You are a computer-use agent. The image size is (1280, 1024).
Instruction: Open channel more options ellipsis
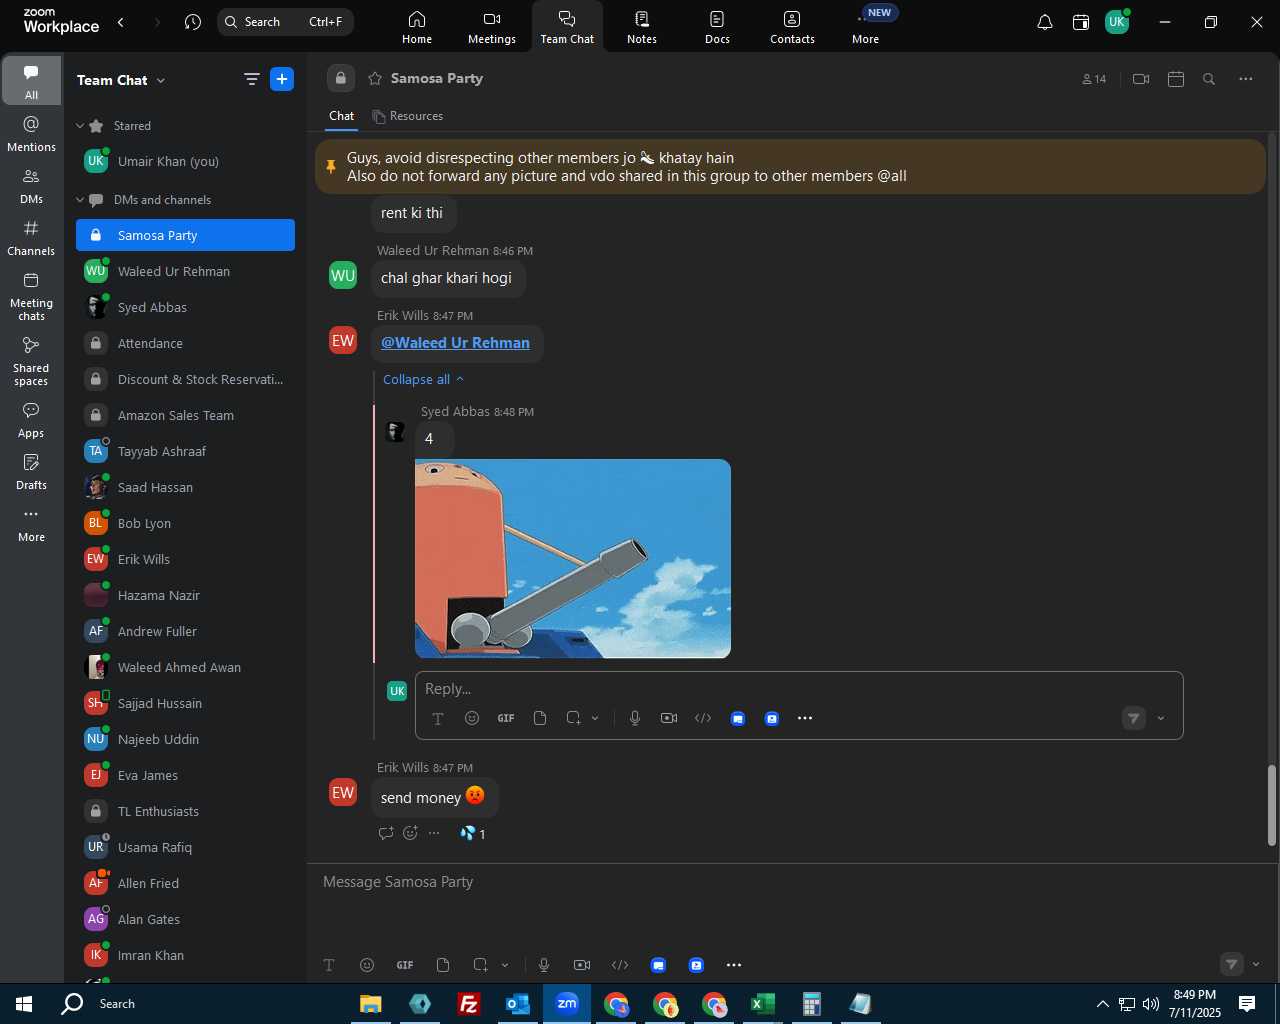1246,79
